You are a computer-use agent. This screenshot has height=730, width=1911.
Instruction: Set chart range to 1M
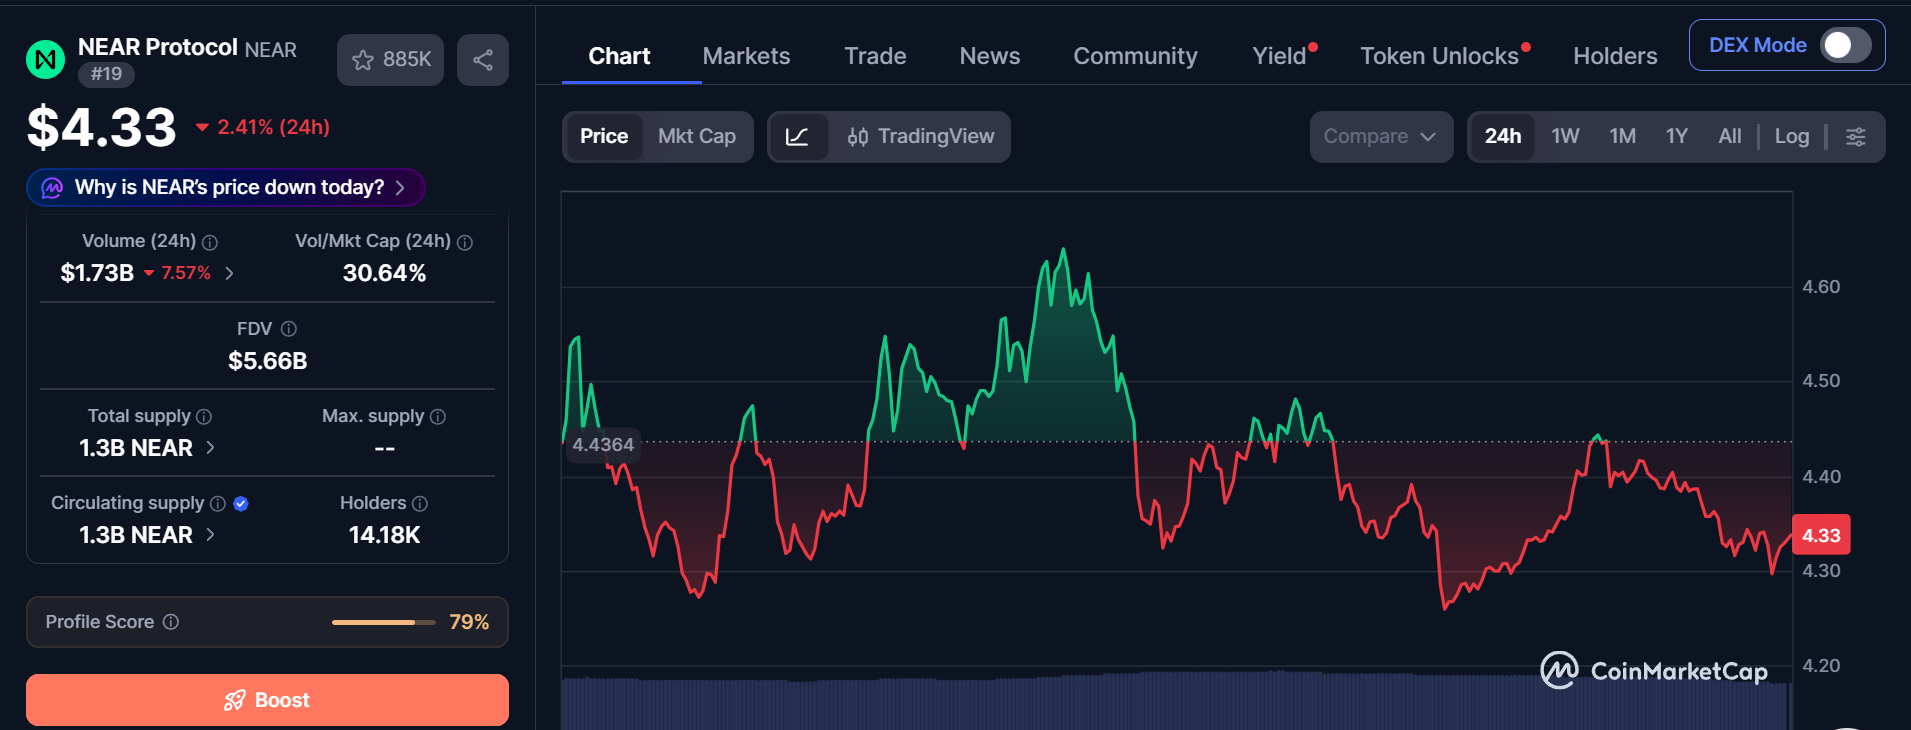tap(1623, 137)
